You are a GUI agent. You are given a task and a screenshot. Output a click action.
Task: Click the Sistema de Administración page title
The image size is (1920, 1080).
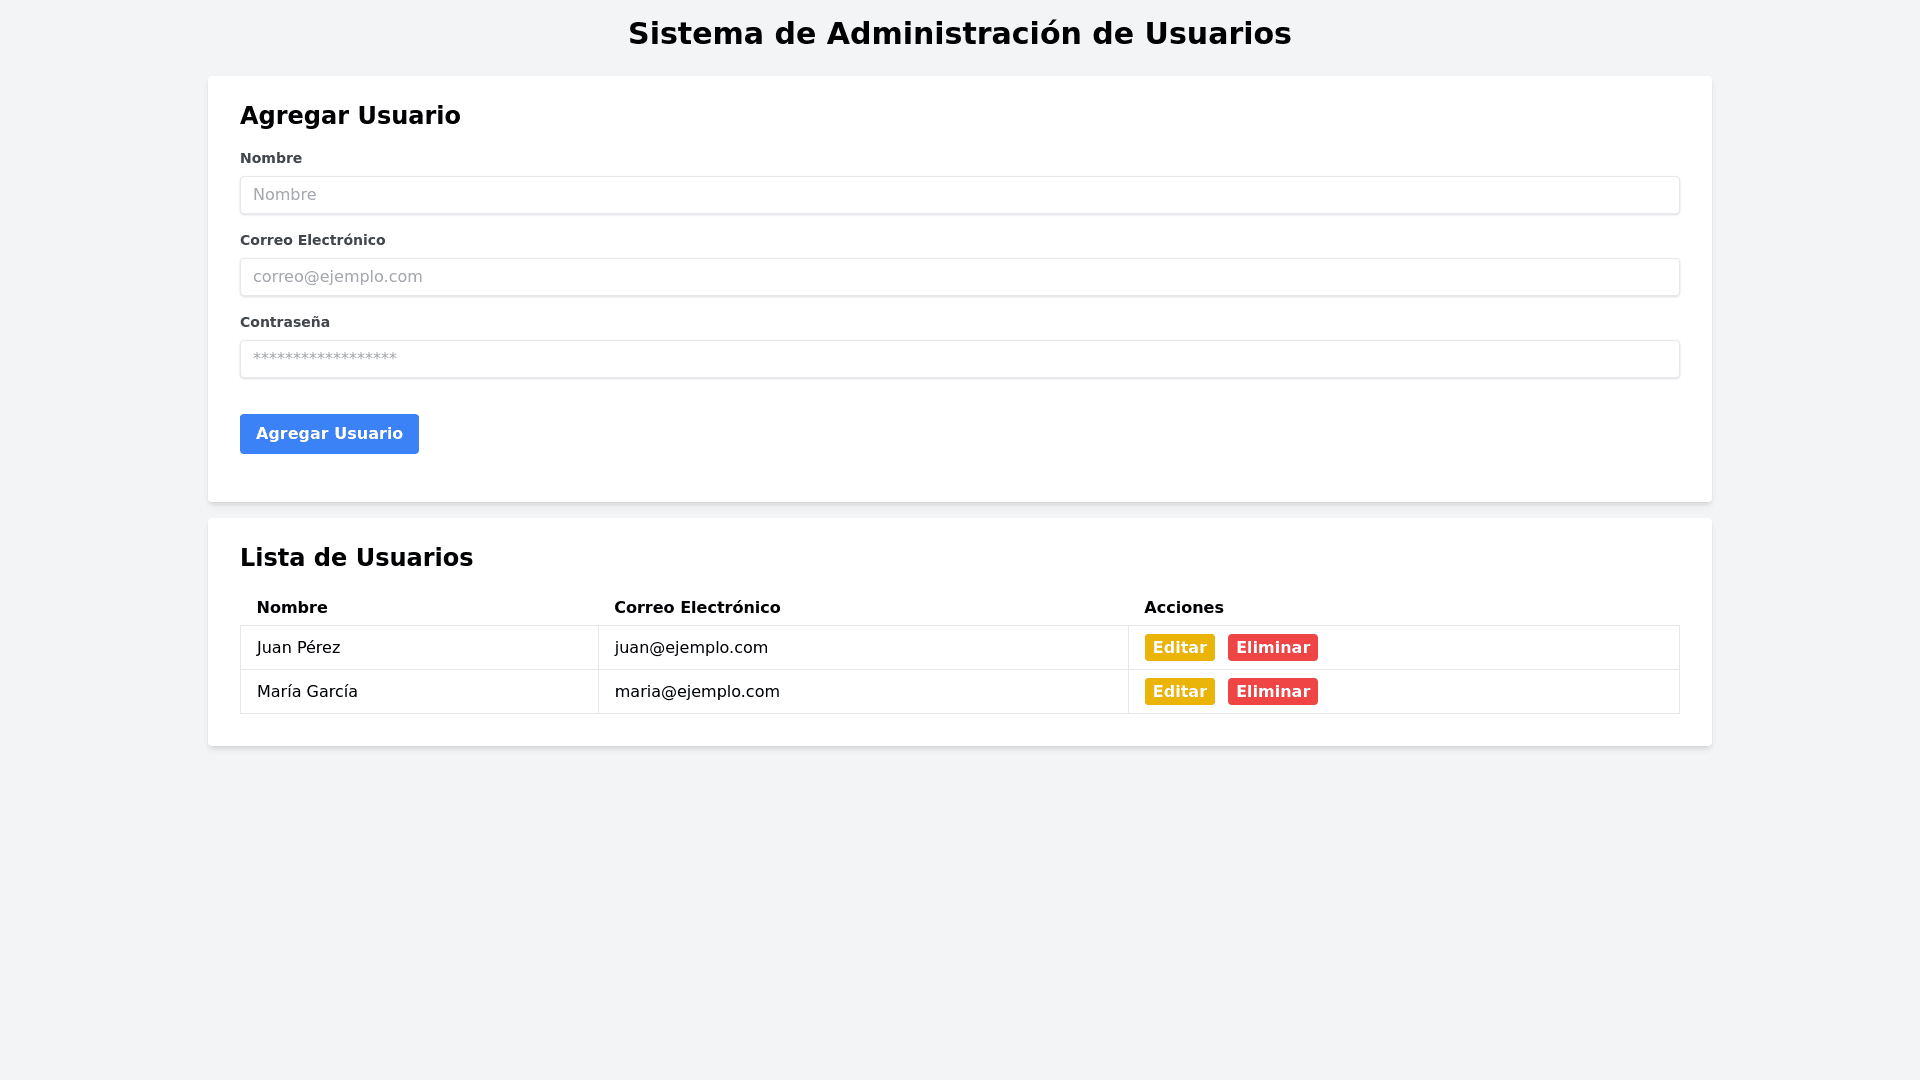click(x=959, y=34)
